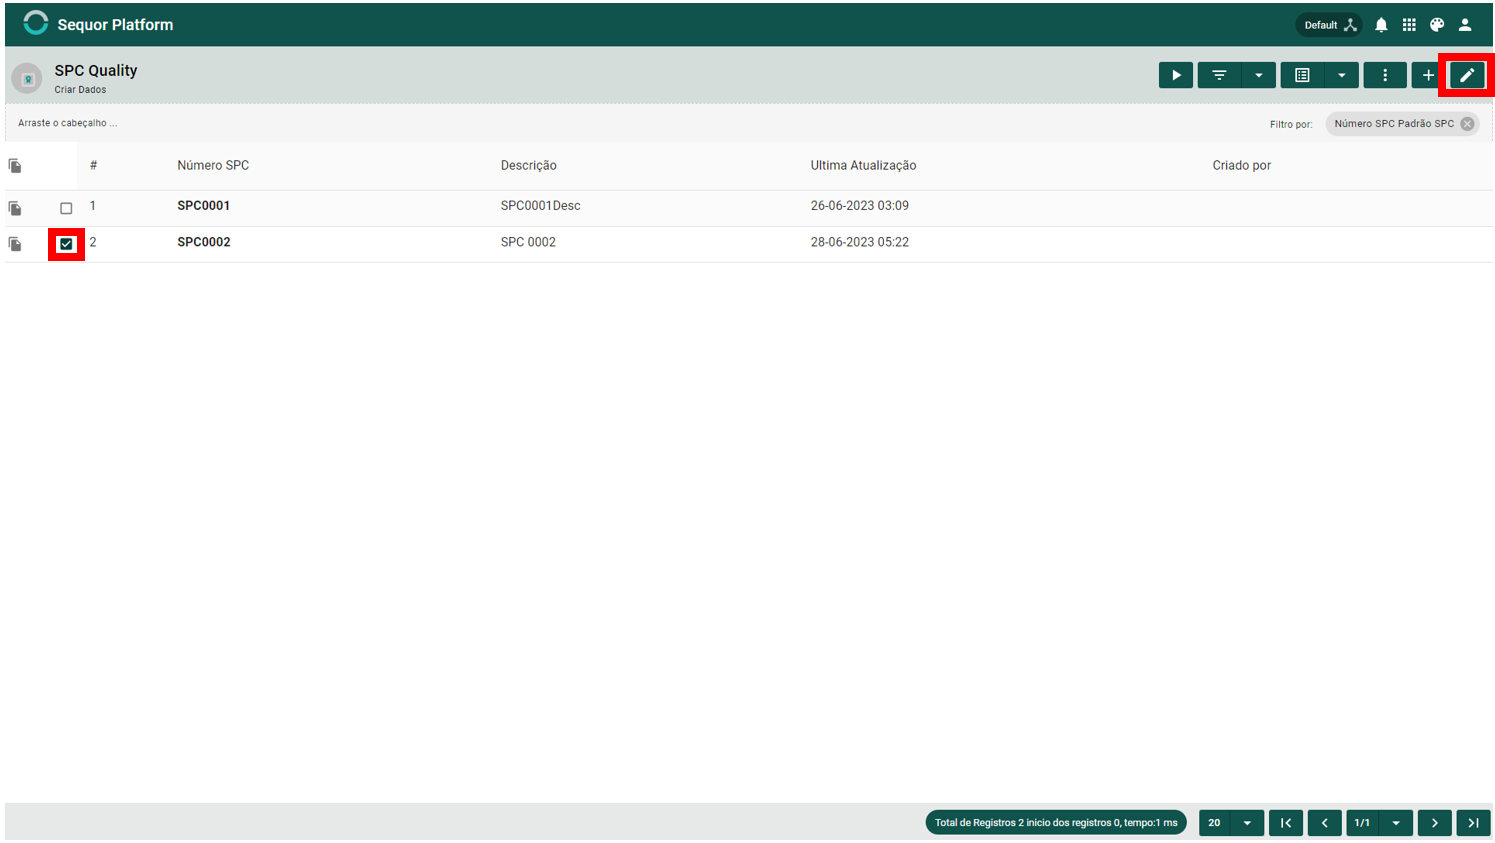The image size is (1495, 843).
Task: Expand the page size dropdown arrow
Action: point(1247,822)
